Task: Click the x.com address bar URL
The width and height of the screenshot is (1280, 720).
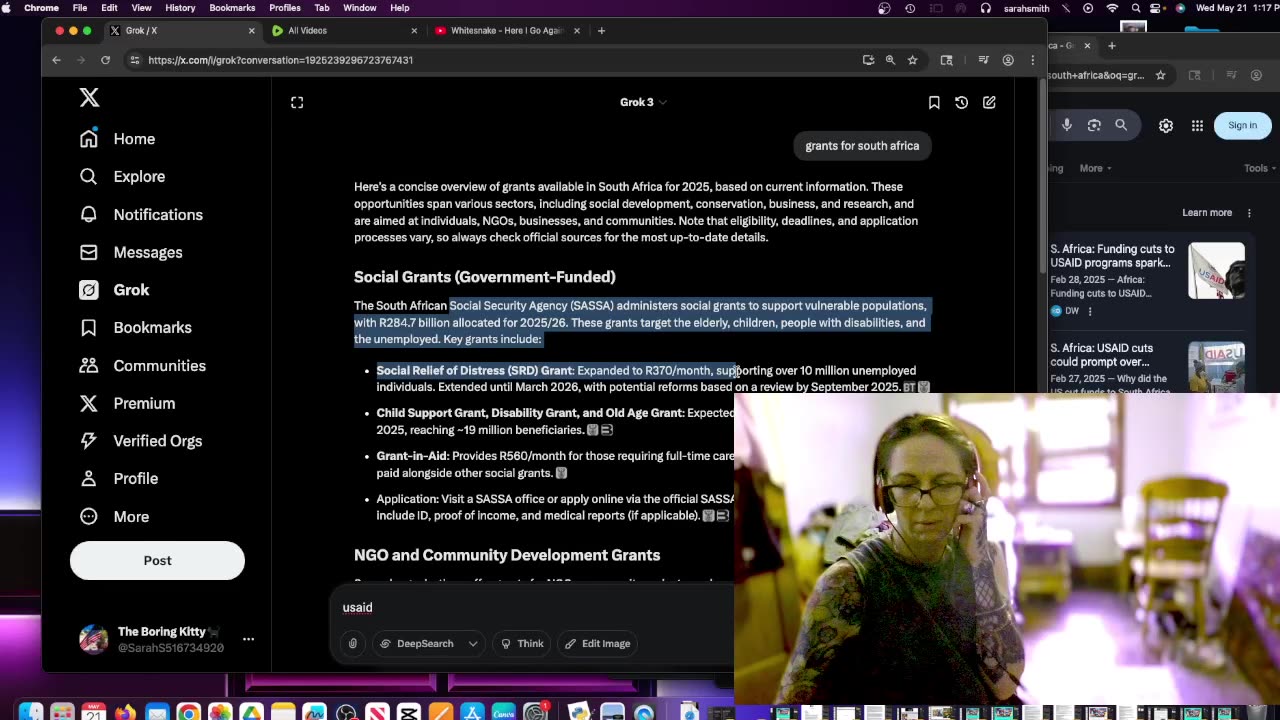Action: click(281, 60)
